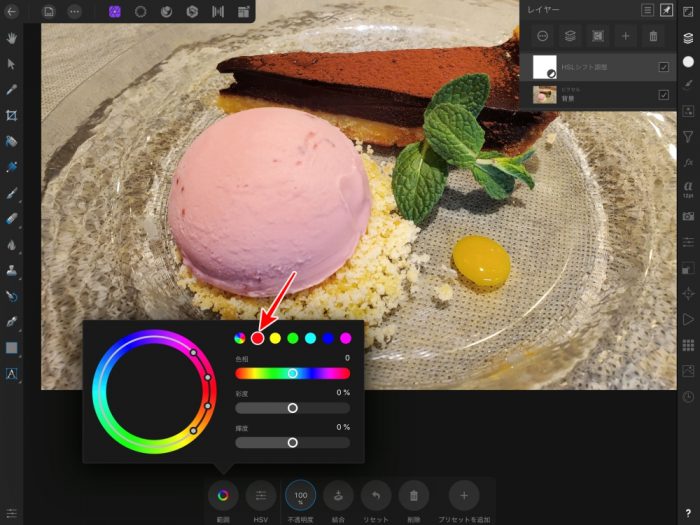
Task: Switch to the Tone Mapping persona
Action: 218,12
